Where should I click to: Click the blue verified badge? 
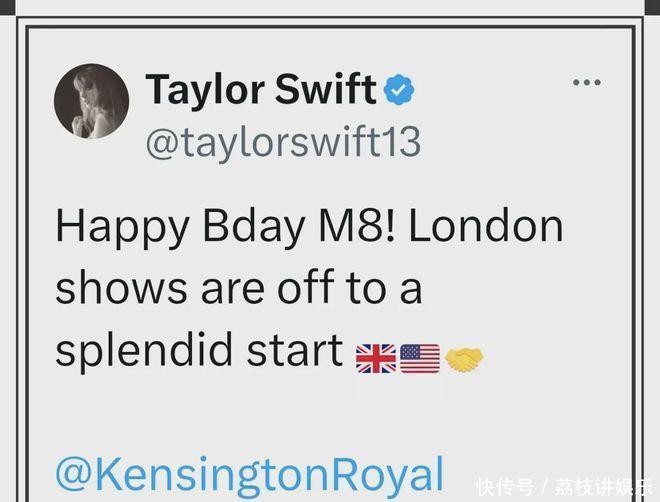pos(399,89)
